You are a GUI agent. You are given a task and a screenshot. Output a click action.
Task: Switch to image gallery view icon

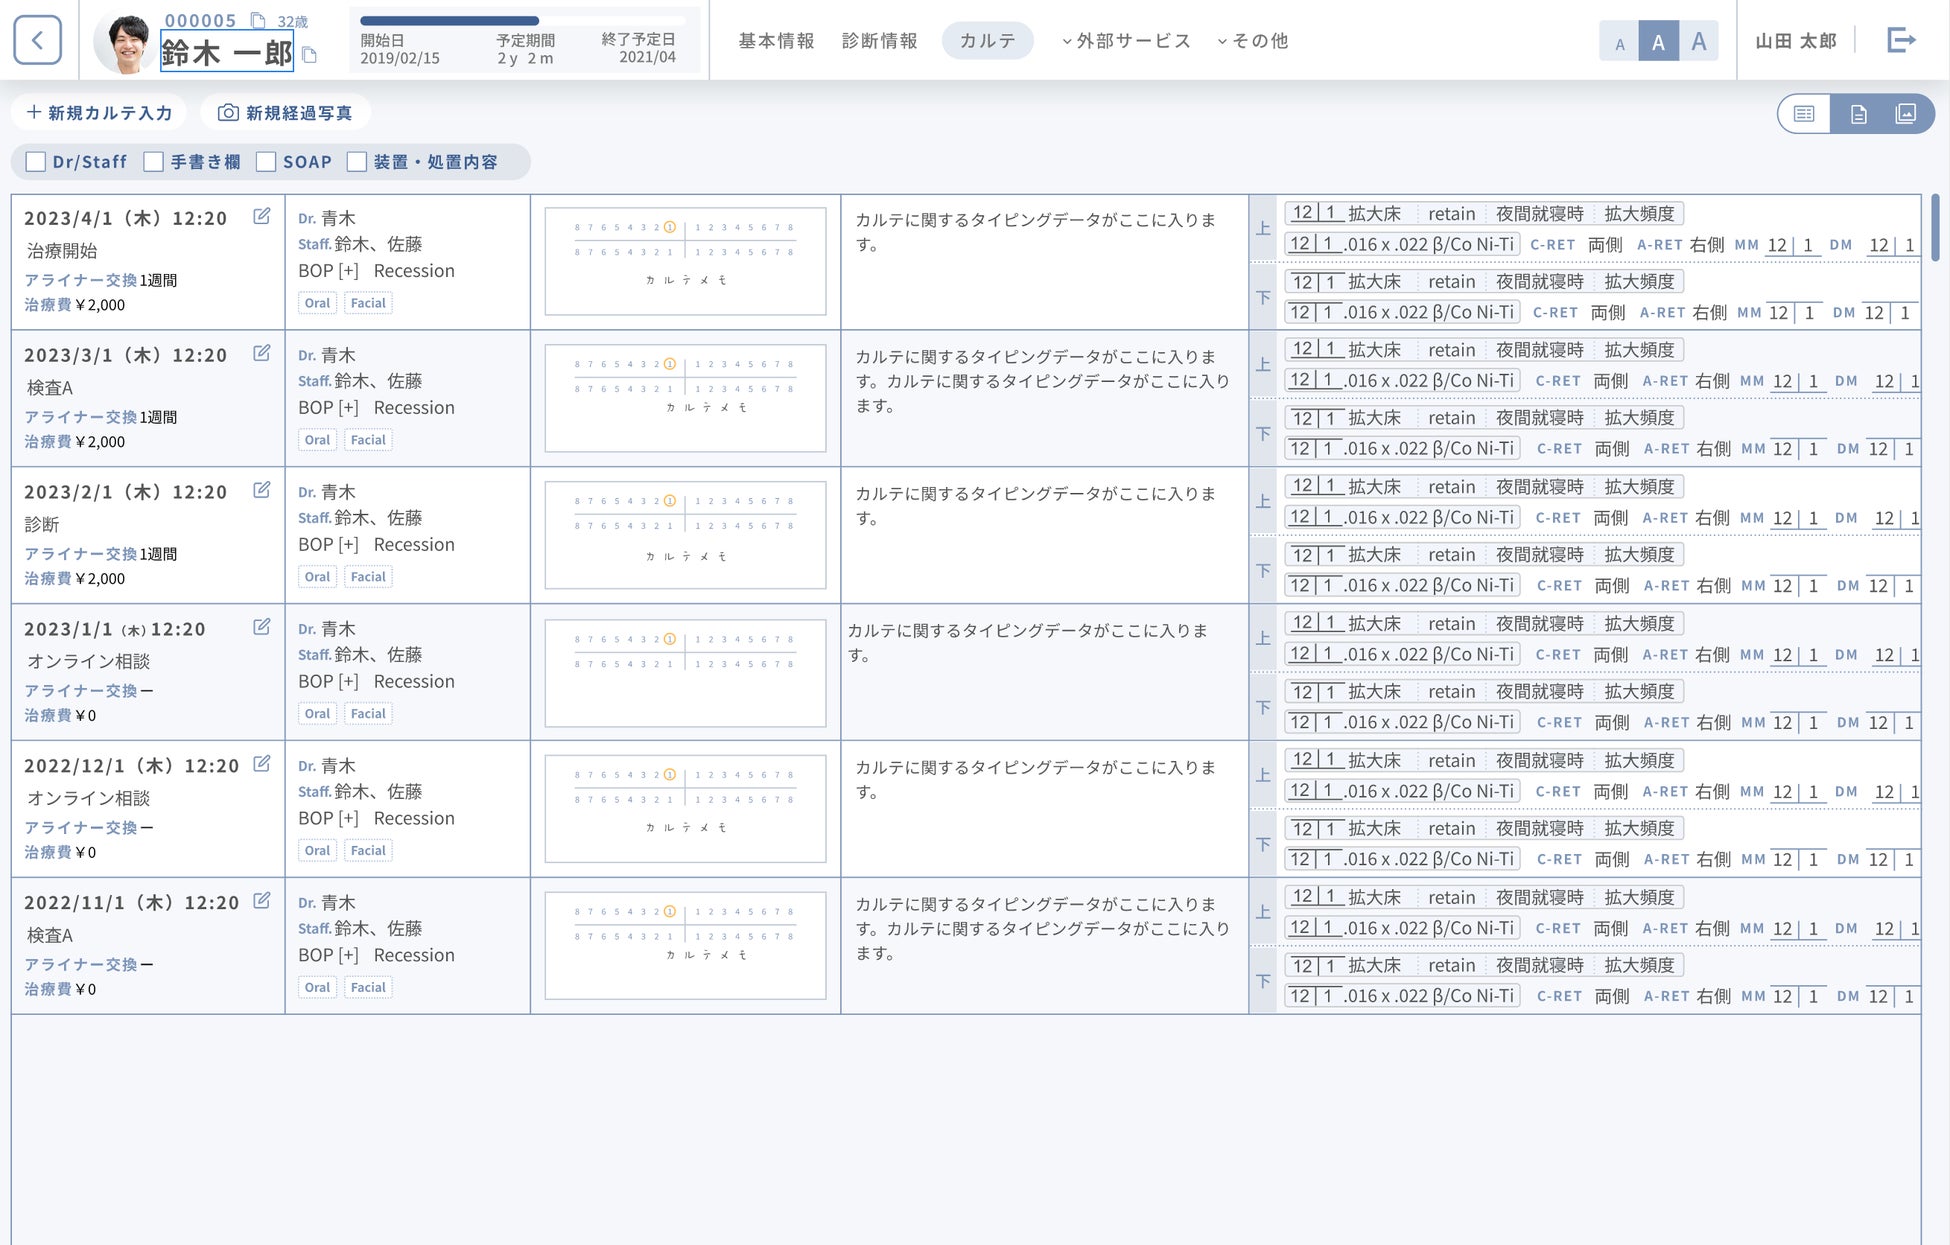(1906, 114)
